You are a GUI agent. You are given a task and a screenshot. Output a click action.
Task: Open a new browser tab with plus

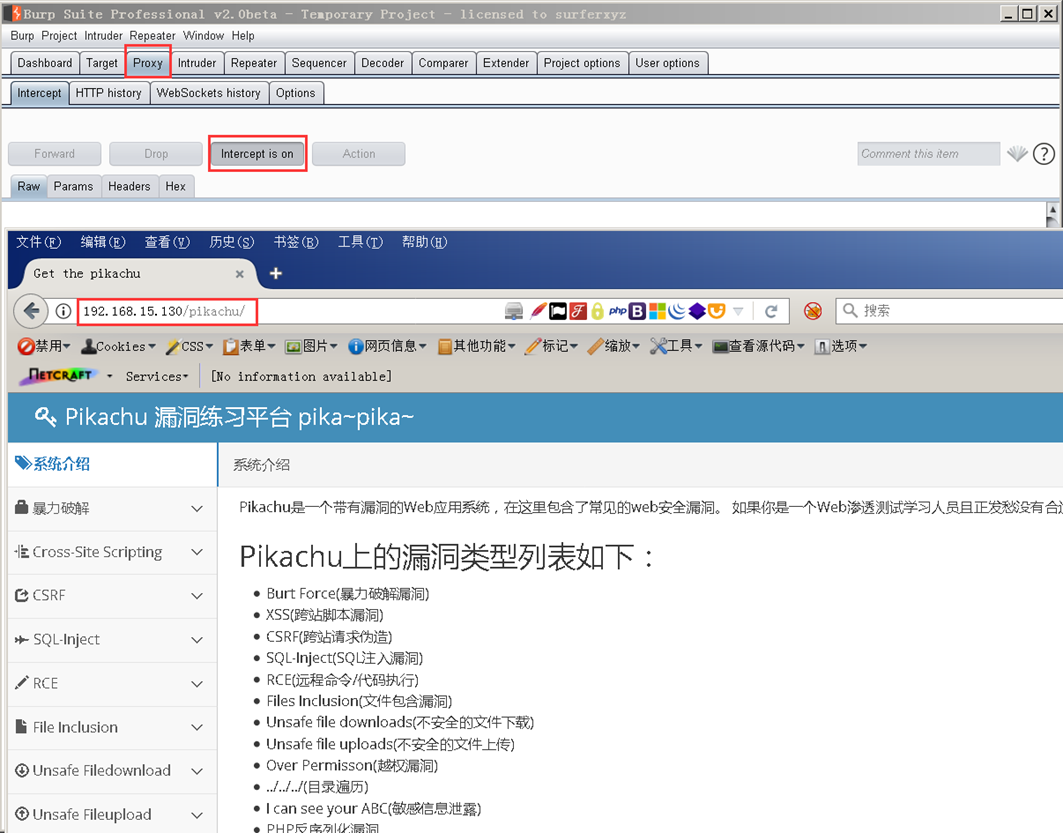click(275, 273)
